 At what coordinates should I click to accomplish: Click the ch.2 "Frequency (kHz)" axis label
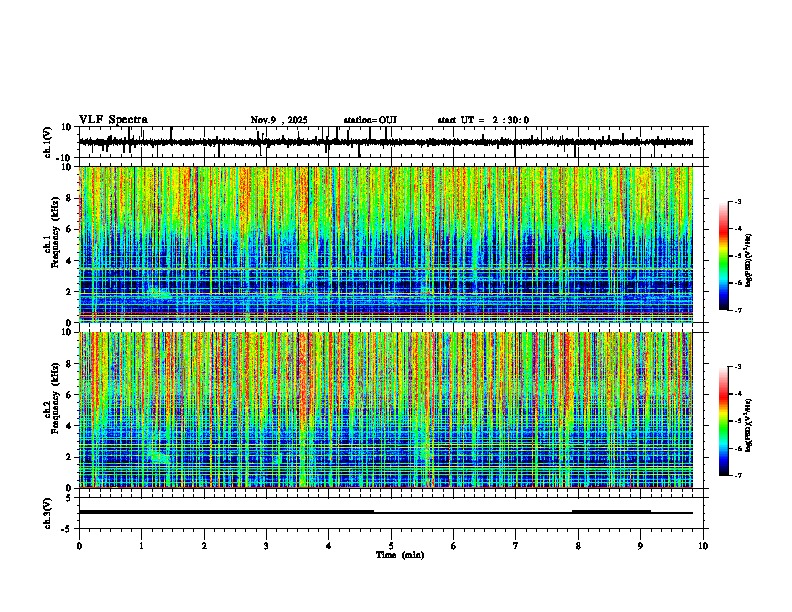click(55, 398)
